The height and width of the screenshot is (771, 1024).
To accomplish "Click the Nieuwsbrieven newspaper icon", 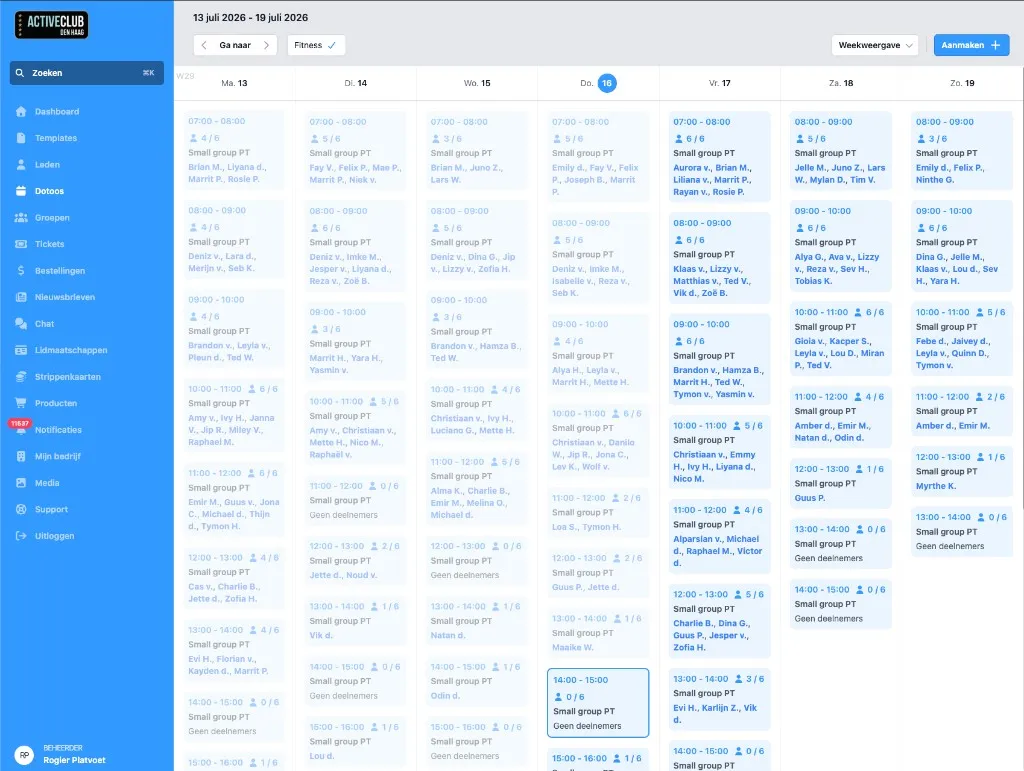I will 21,297.
